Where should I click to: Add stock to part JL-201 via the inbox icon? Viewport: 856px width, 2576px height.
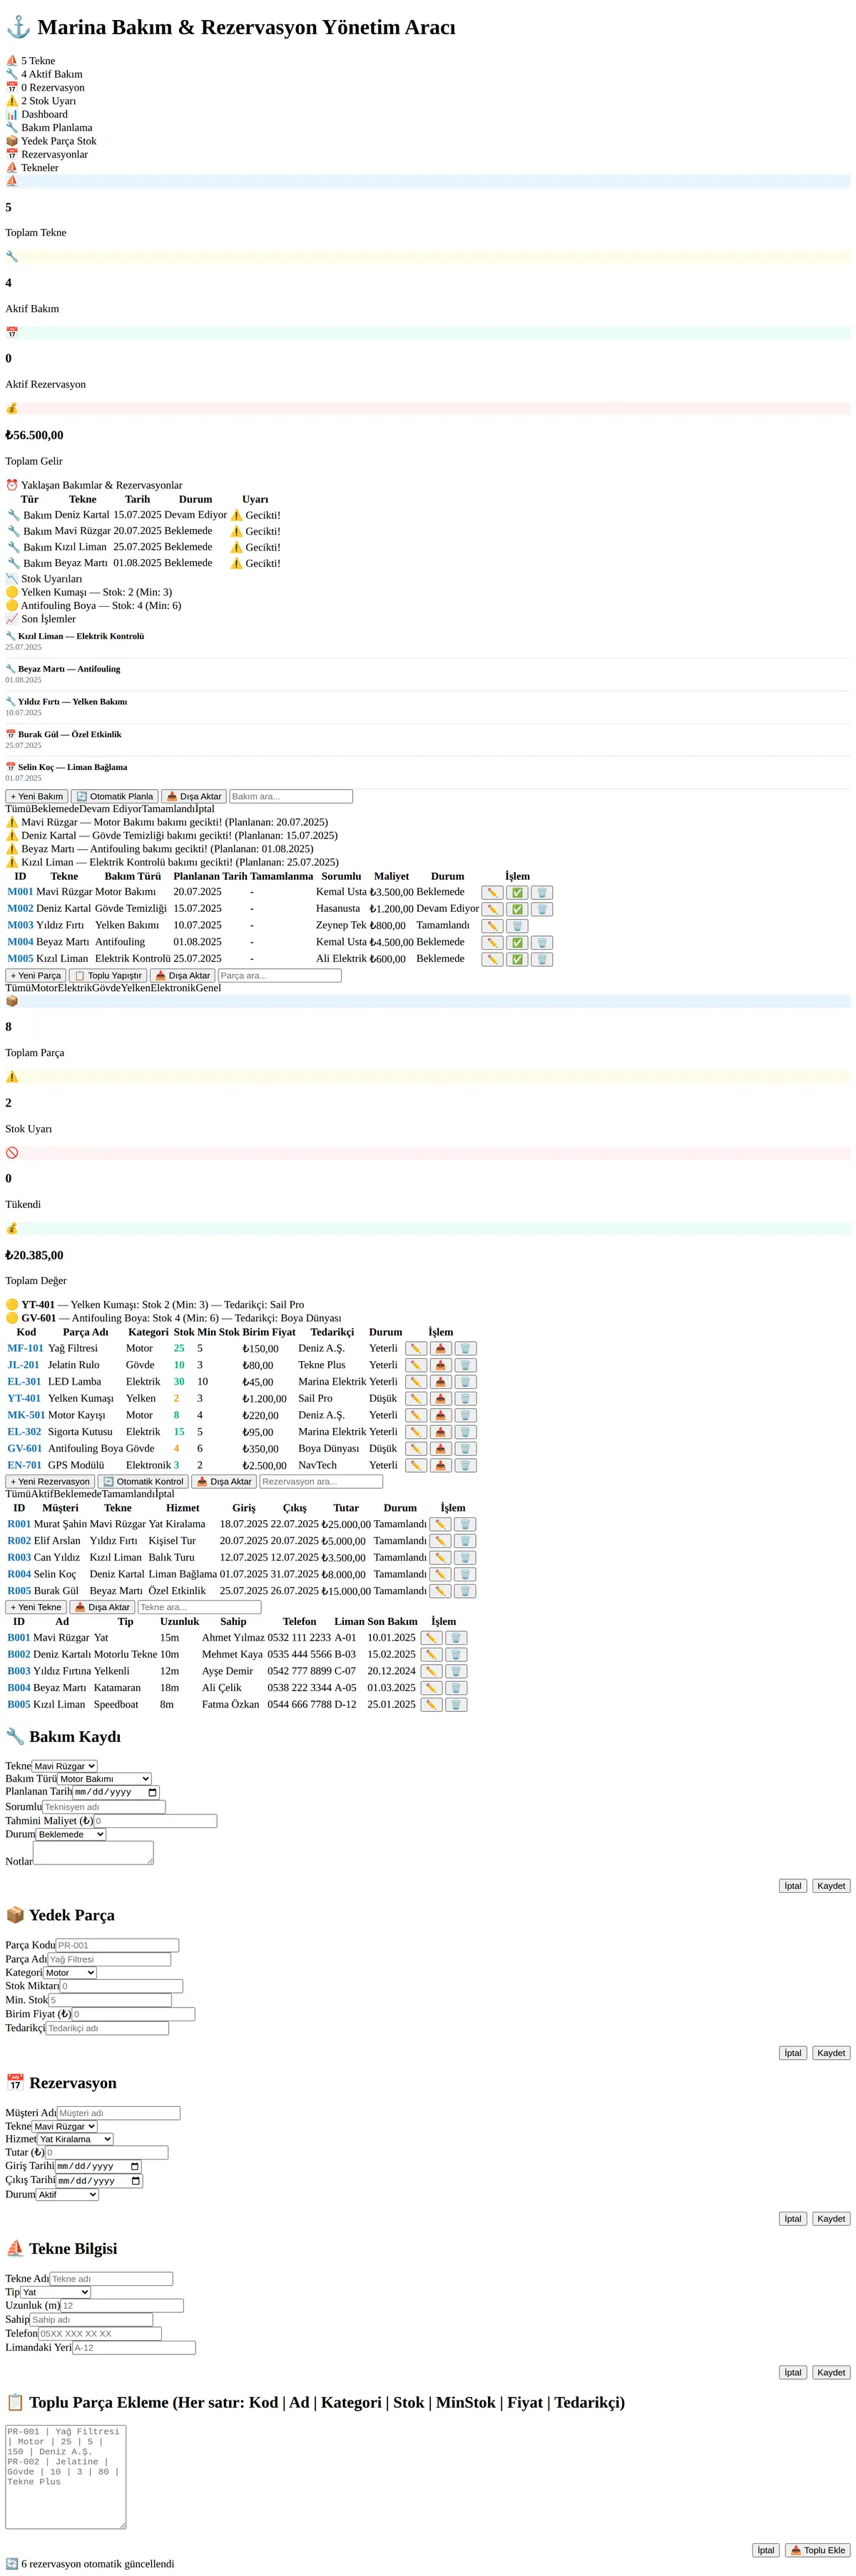click(440, 1366)
